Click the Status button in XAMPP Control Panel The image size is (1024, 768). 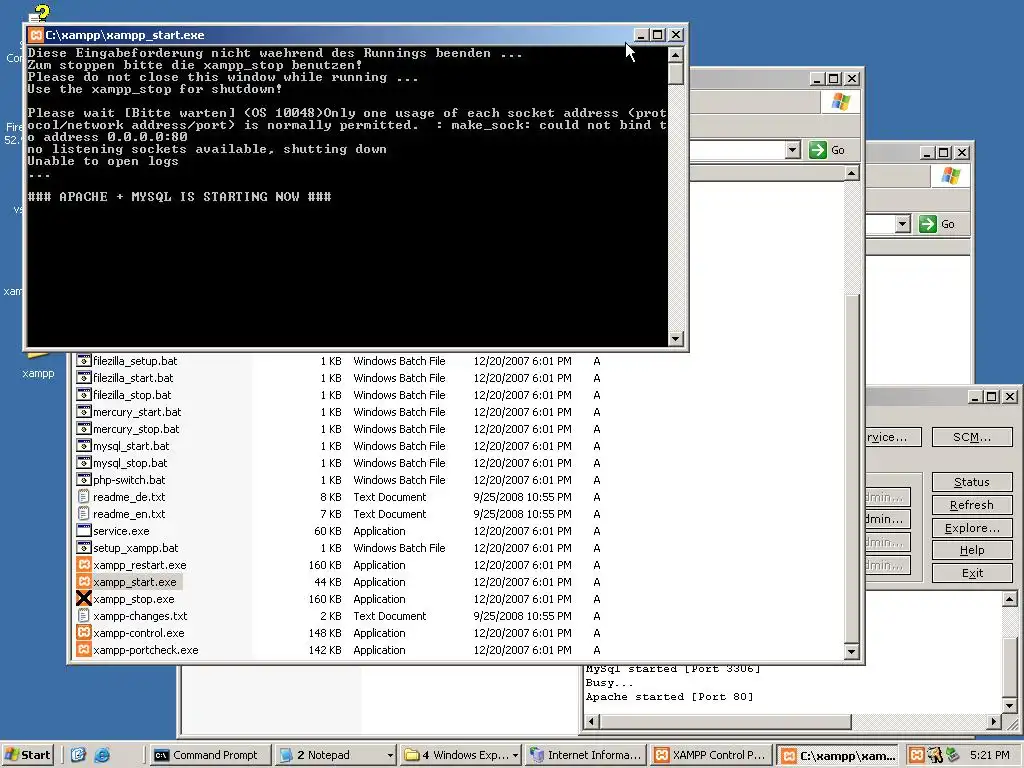[972, 482]
